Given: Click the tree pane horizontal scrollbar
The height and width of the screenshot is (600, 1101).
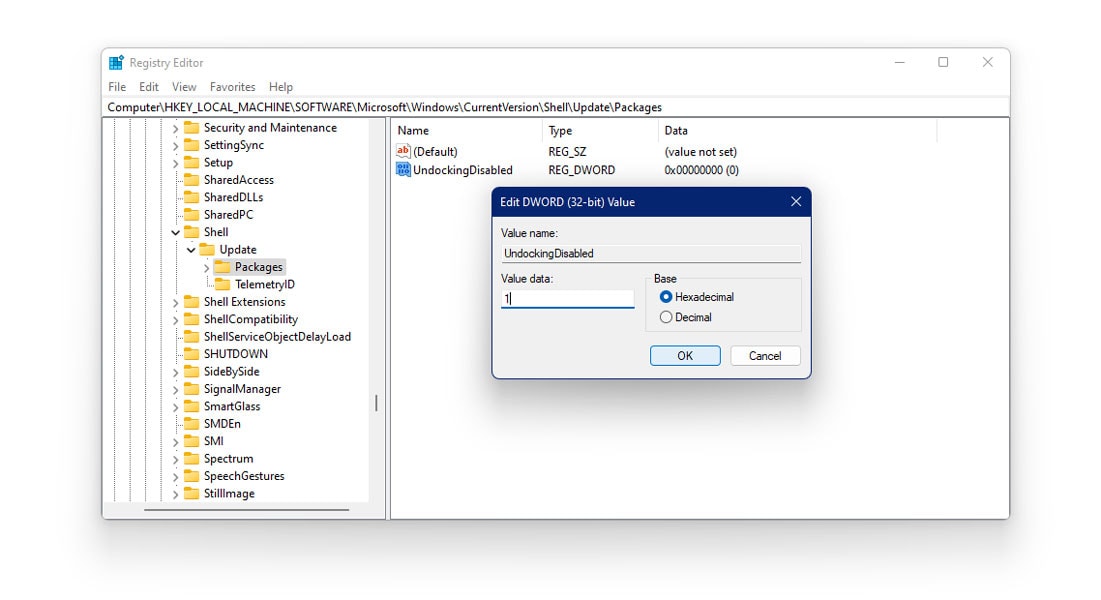Looking at the screenshot, I should point(246,510).
